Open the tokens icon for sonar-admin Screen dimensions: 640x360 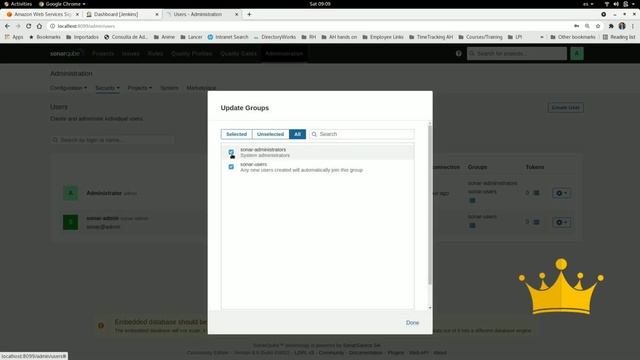point(536,222)
